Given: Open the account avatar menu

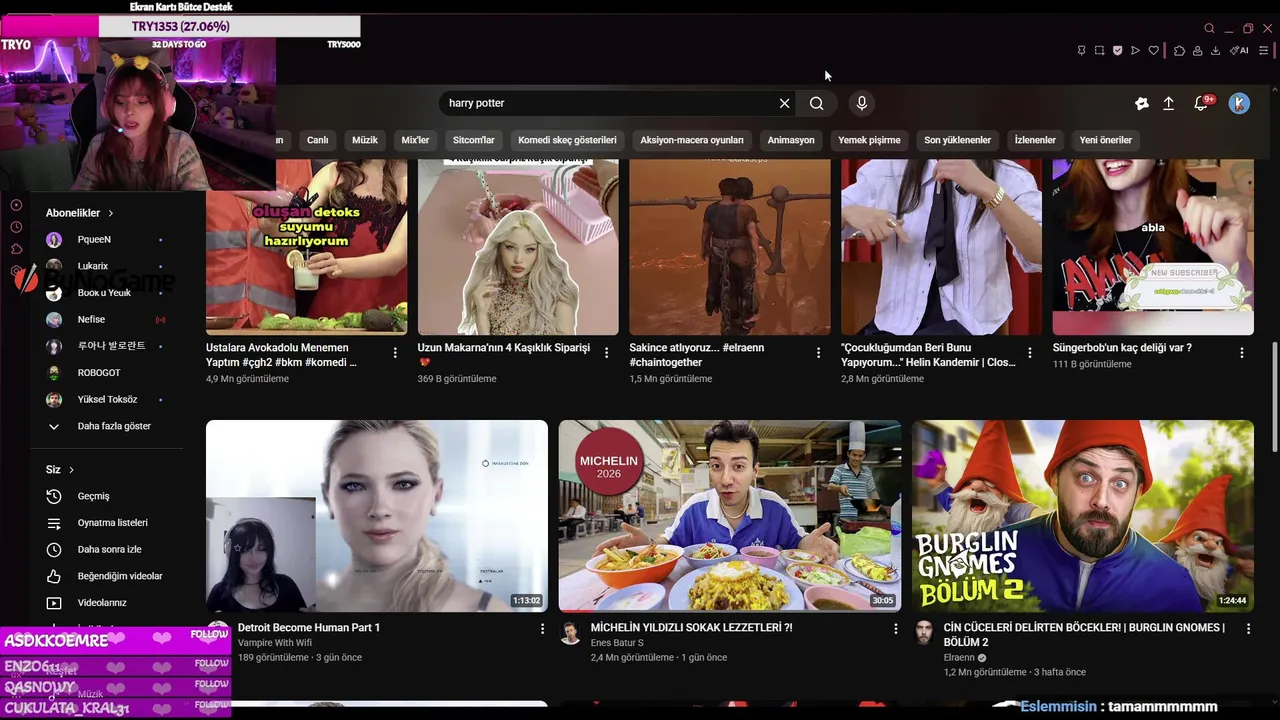Looking at the screenshot, I should (1239, 103).
